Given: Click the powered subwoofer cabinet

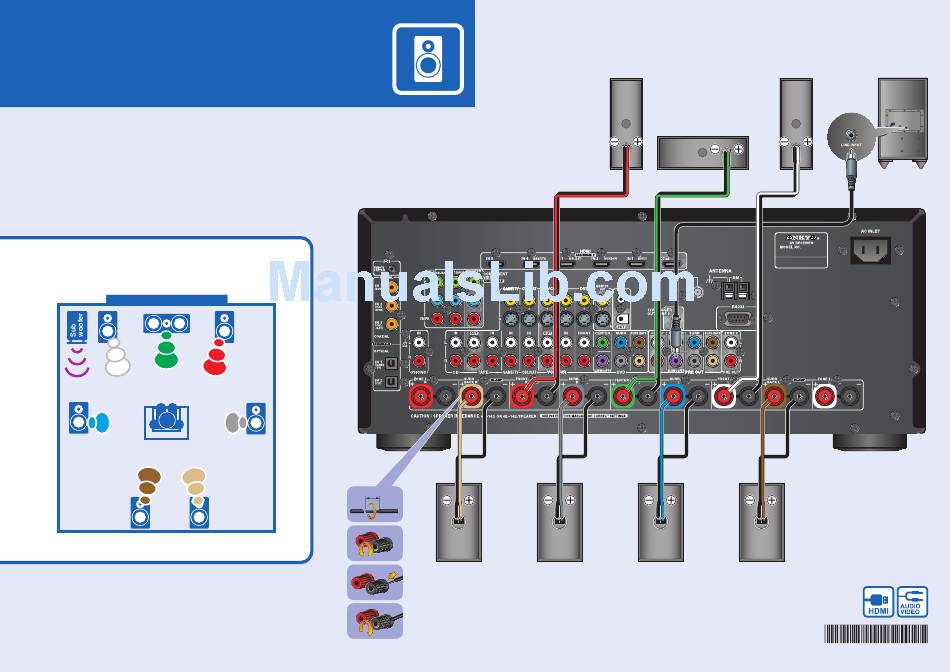Looking at the screenshot, I should point(903,123).
